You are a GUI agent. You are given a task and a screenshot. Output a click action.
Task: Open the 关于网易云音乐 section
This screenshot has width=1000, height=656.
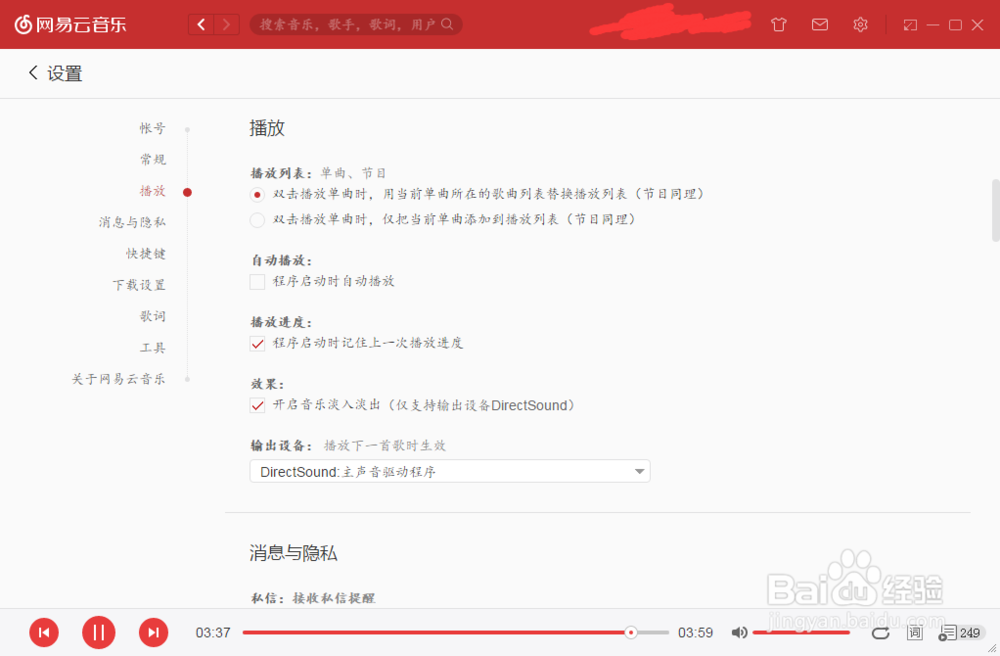118,379
